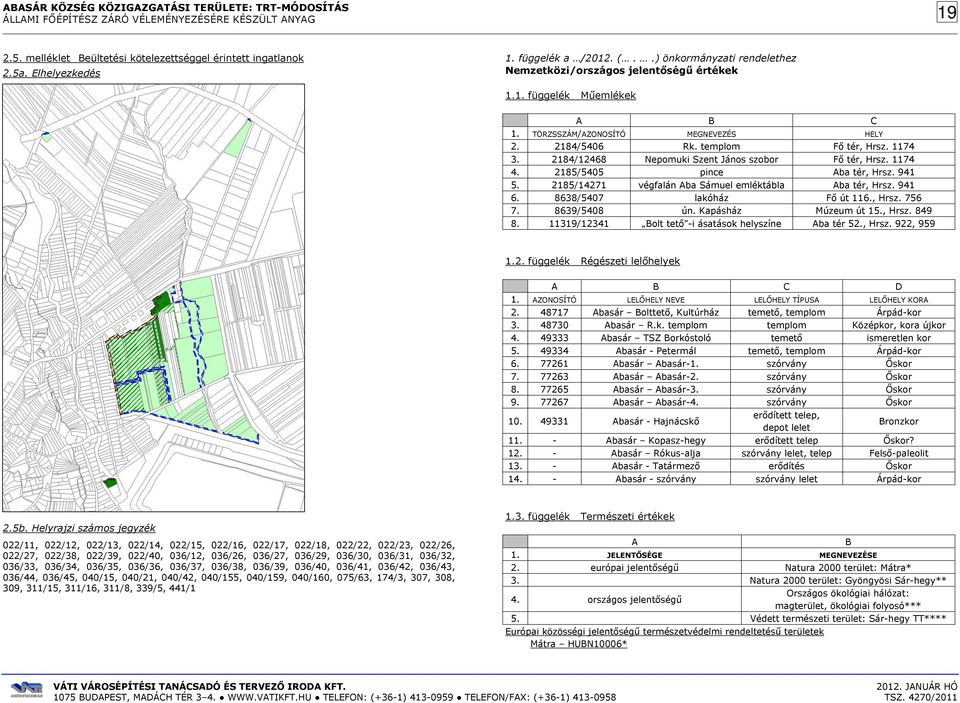Select cell 'Abasár – Abasár-1.'
Viewport: 960px width, 703px height.
[x=655, y=364]
